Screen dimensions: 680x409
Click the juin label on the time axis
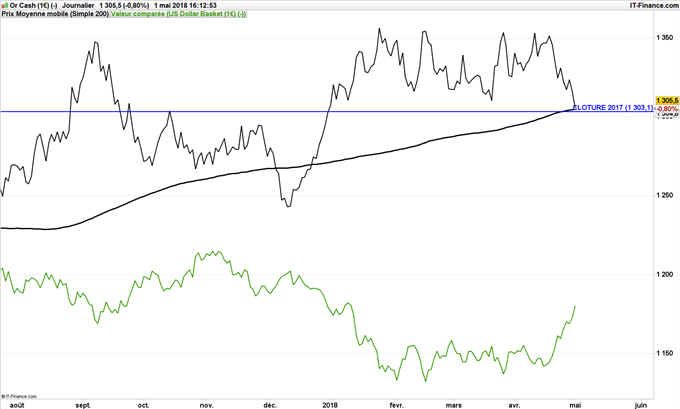click(x=641, y=405)
